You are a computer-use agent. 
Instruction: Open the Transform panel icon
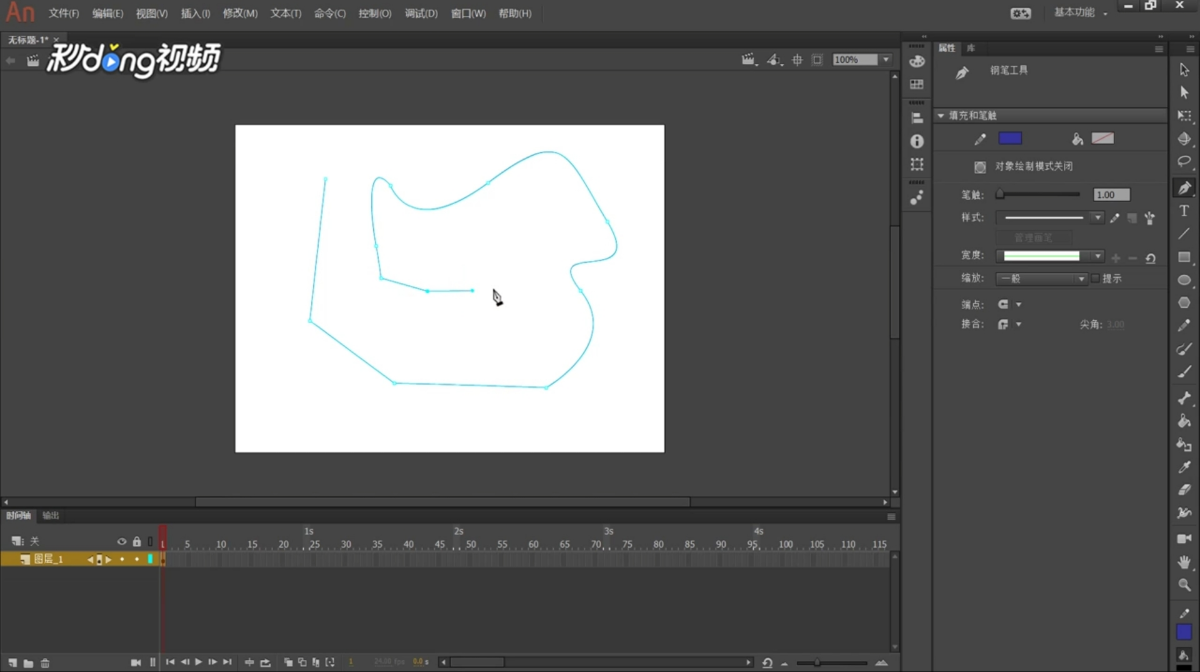pos(917,164)
